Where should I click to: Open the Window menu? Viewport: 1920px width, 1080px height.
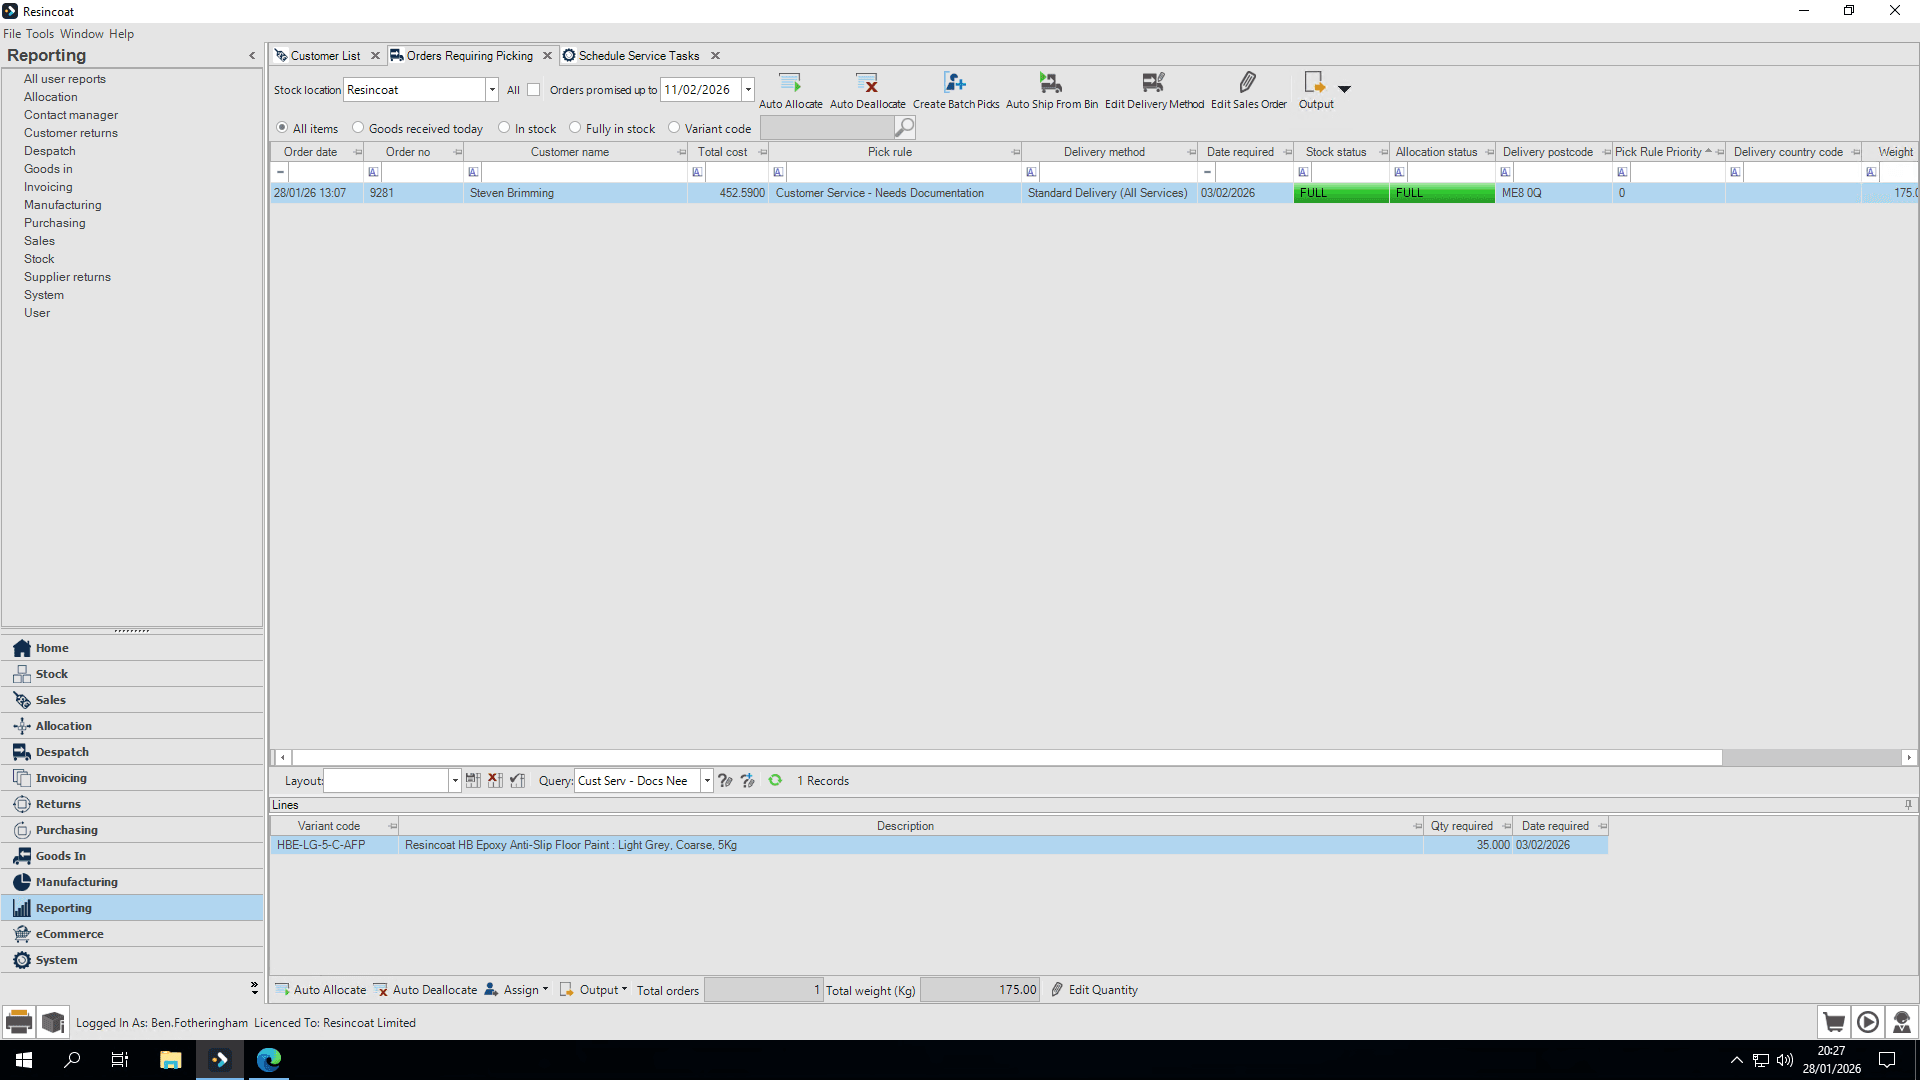pos(82,33)
